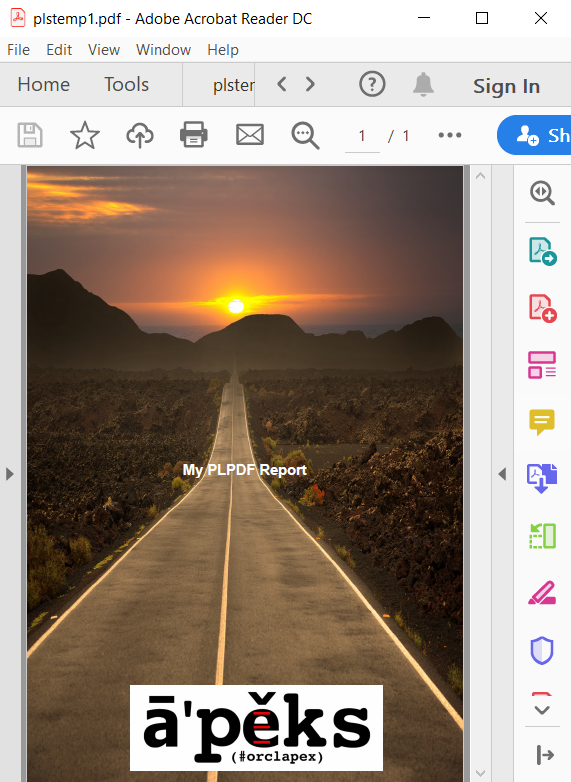Upload file to Document Cloud icon
571x782 pixels.
point(140,135)
